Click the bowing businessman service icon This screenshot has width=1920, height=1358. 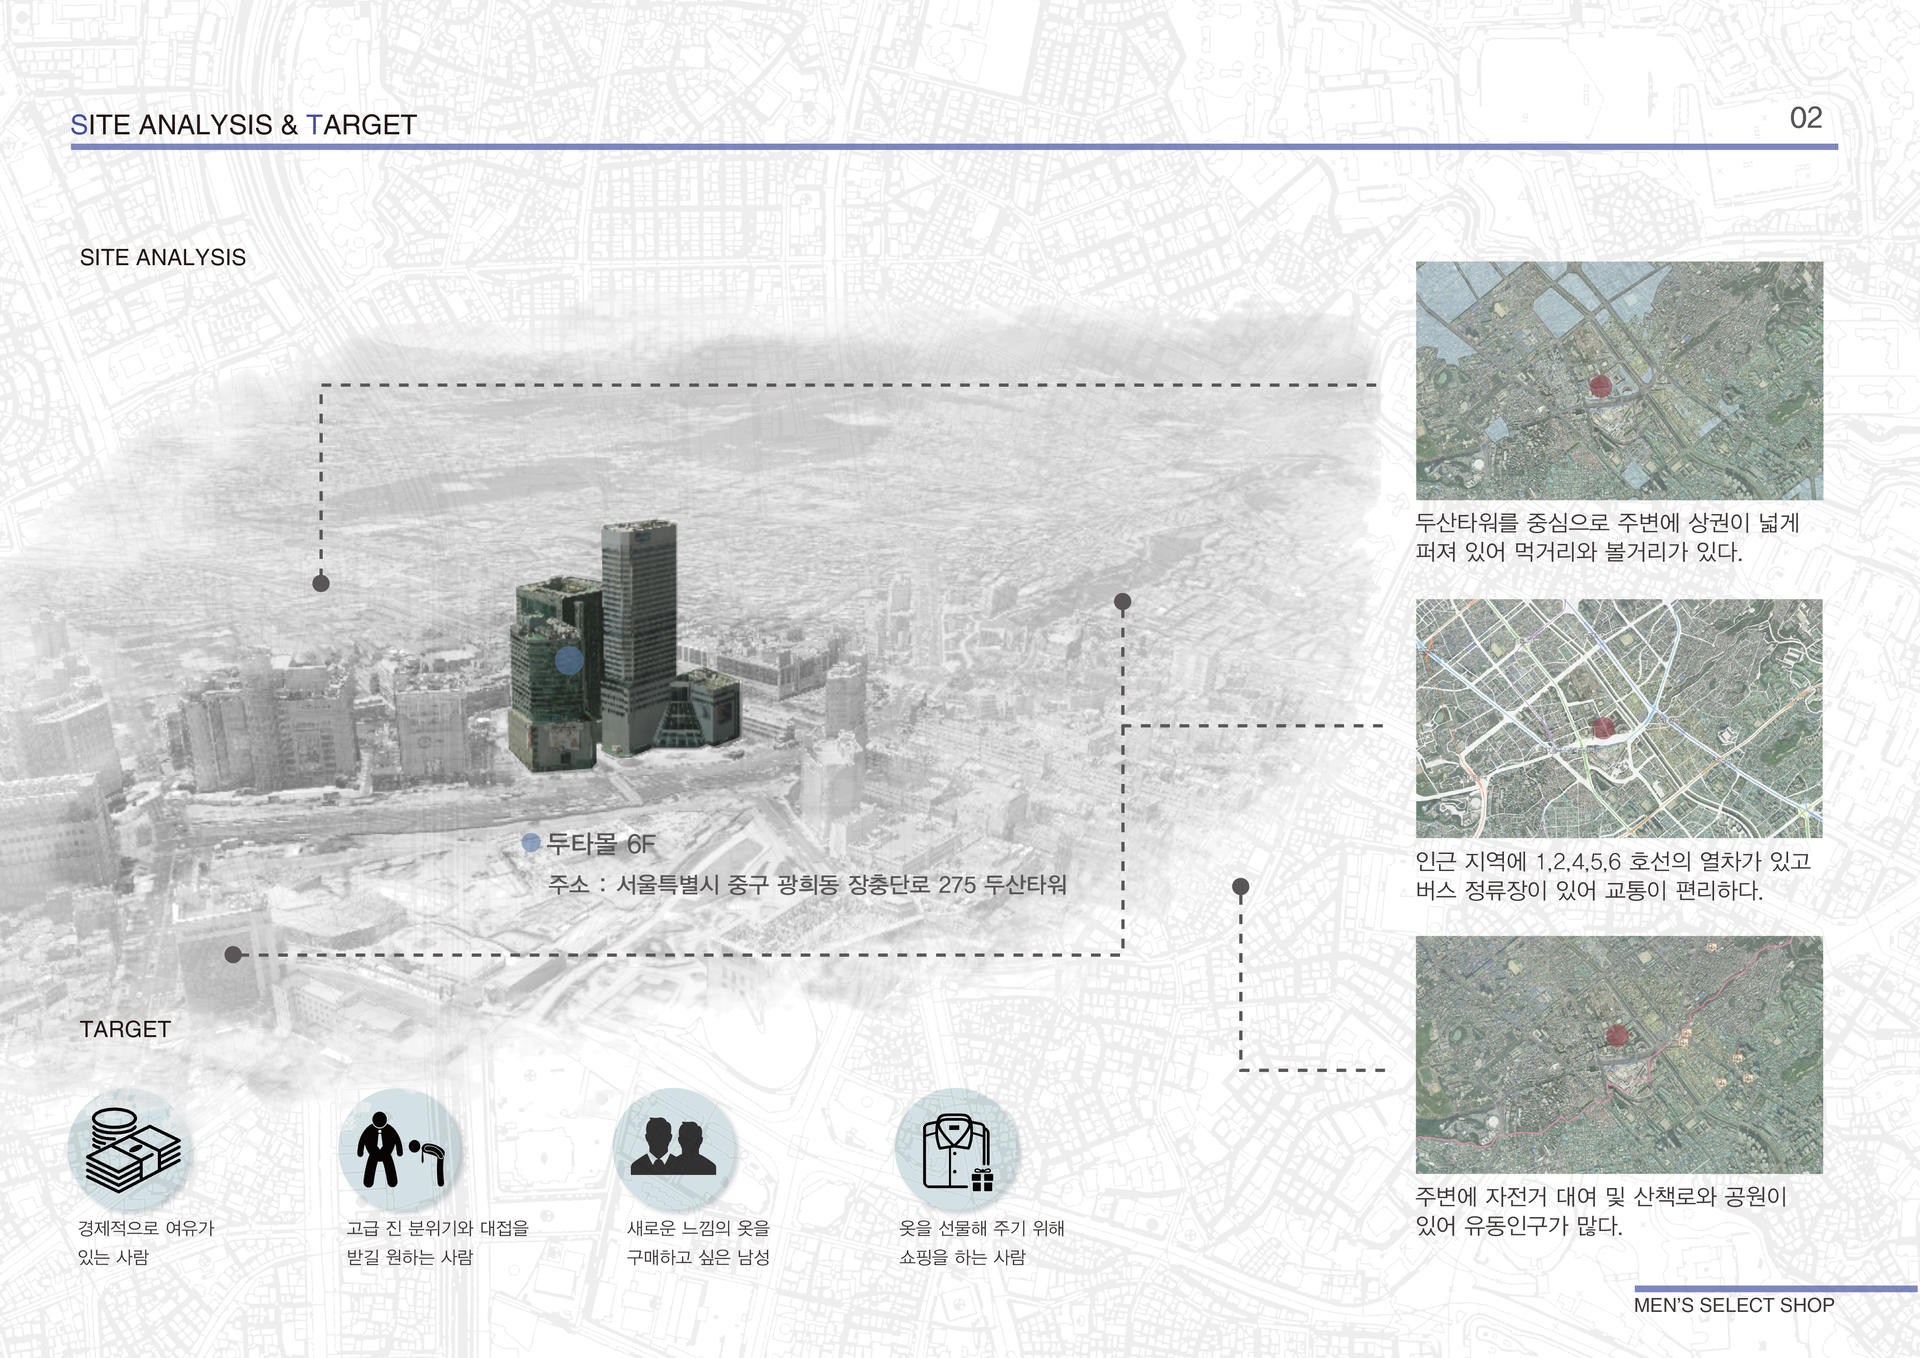click(402, 1150)
